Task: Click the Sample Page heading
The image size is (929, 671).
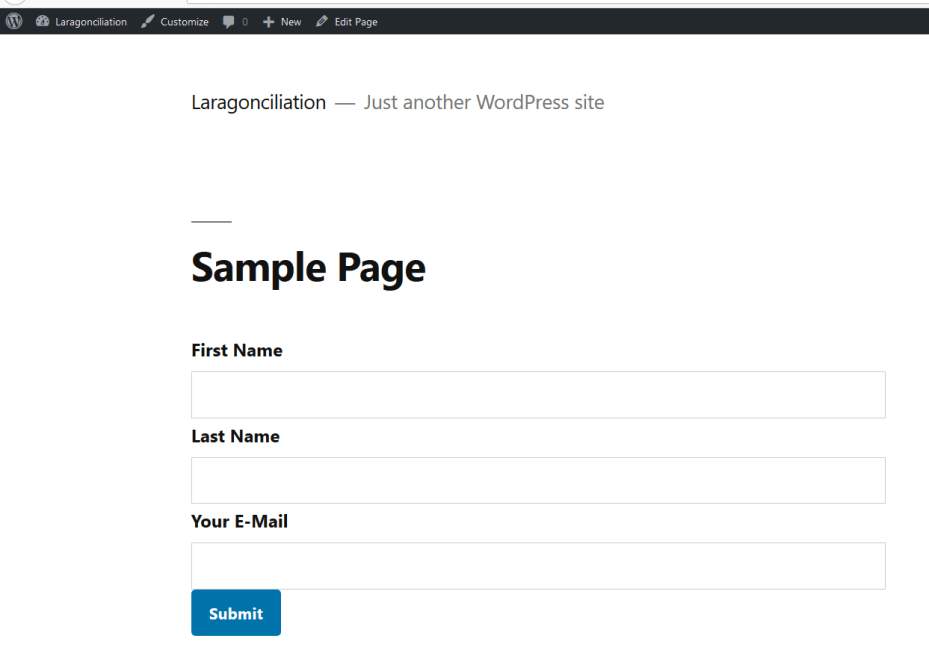Action: [308, 267]
